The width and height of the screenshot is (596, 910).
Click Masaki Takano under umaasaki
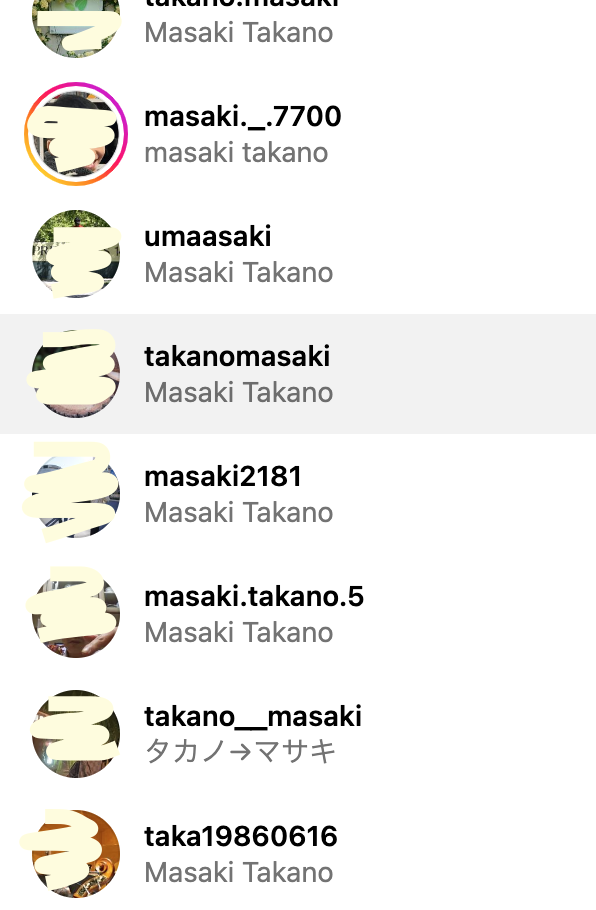pos(239,273)
